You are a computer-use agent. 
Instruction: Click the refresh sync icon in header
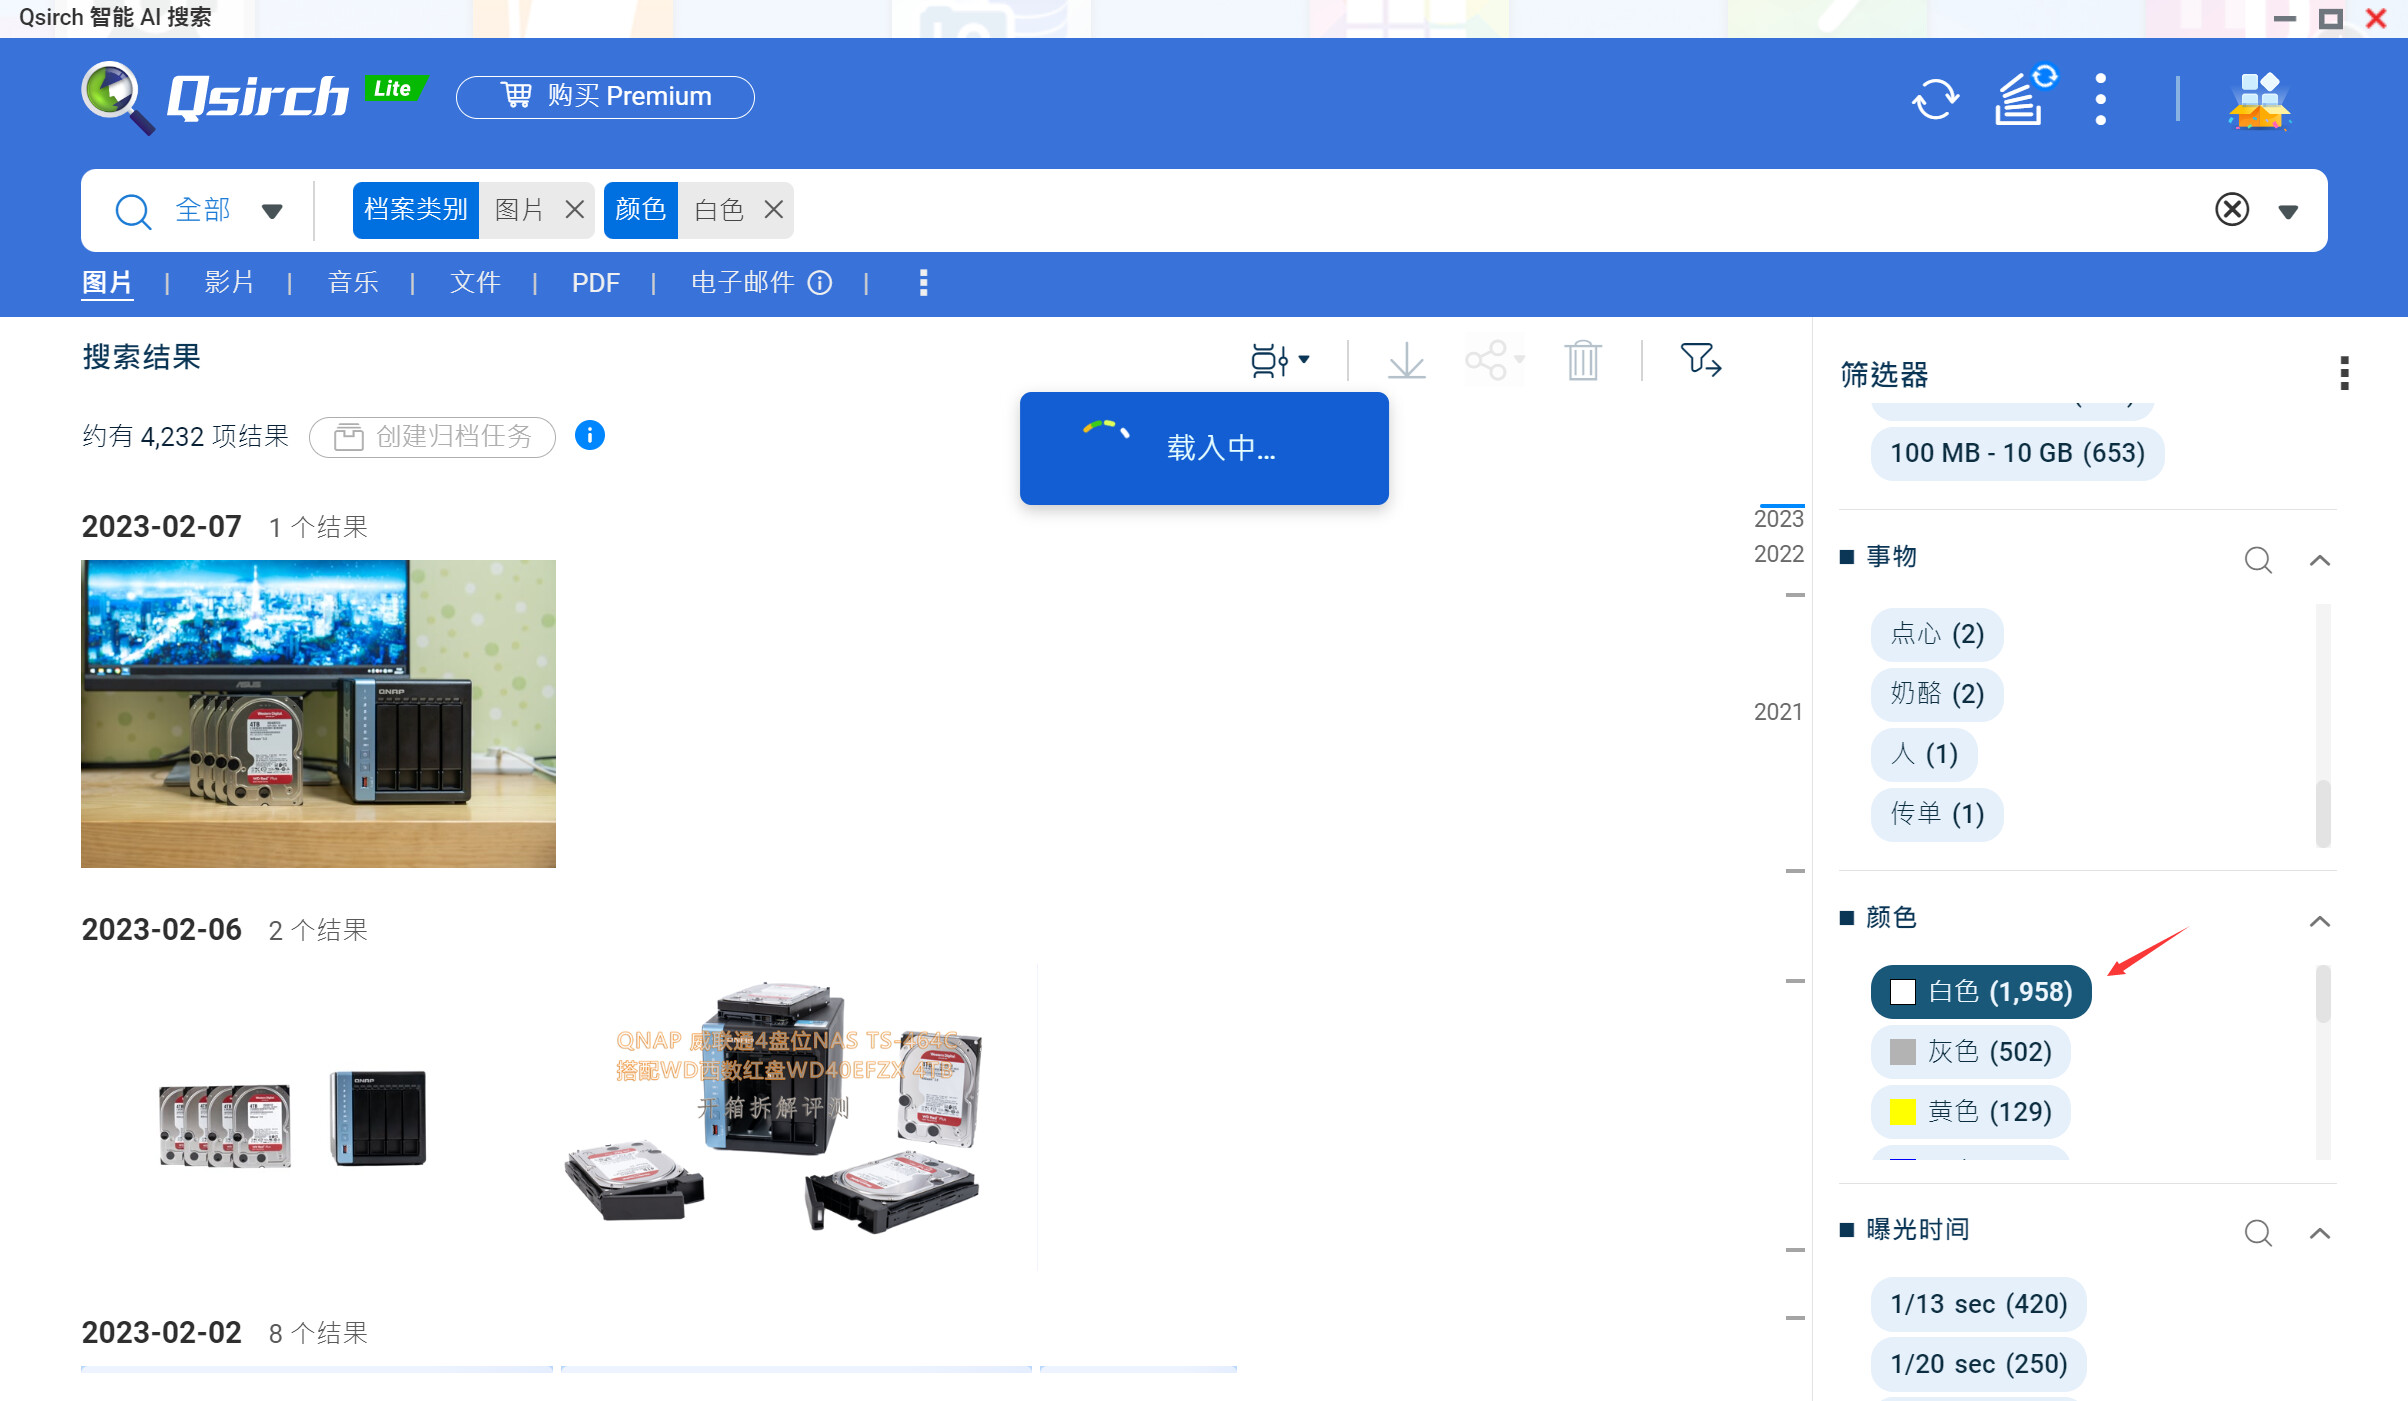click(1935, 98)
